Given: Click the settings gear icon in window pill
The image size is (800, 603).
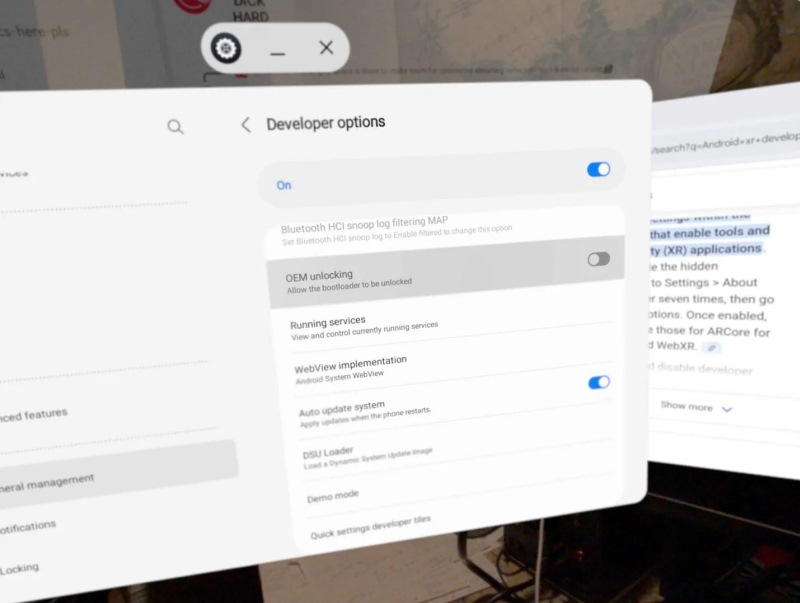Looking at the screenshot, I should click(x=227, y=48).
